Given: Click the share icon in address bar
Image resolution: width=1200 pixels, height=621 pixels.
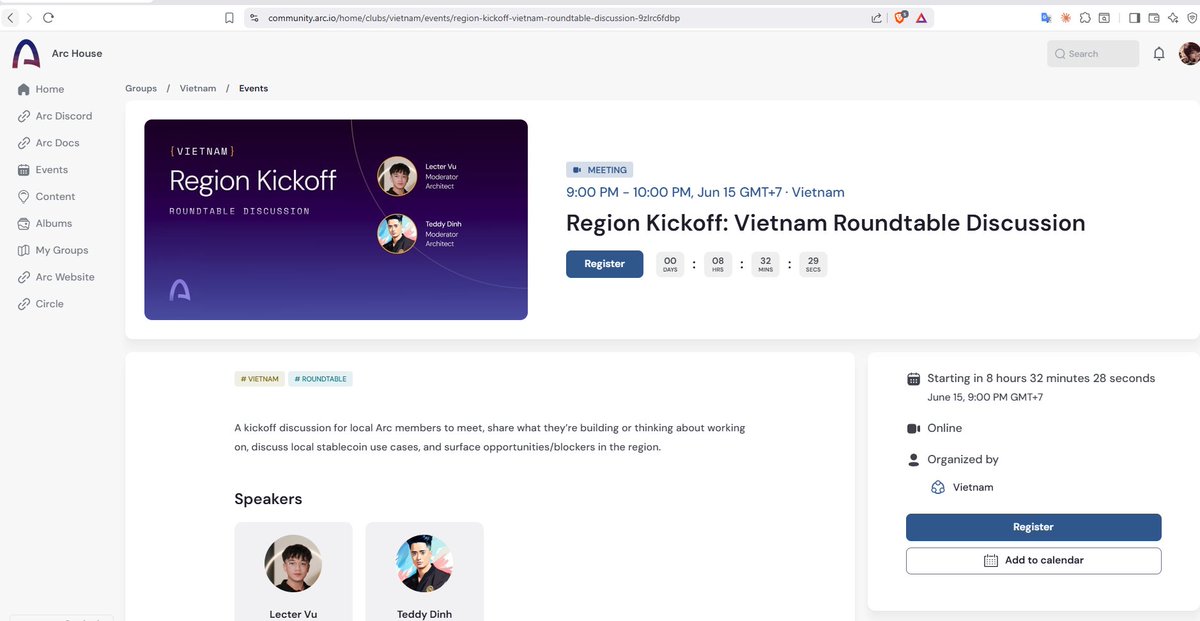Looking at the screenshot, I should pyautogui.click(x=876, y=18).
